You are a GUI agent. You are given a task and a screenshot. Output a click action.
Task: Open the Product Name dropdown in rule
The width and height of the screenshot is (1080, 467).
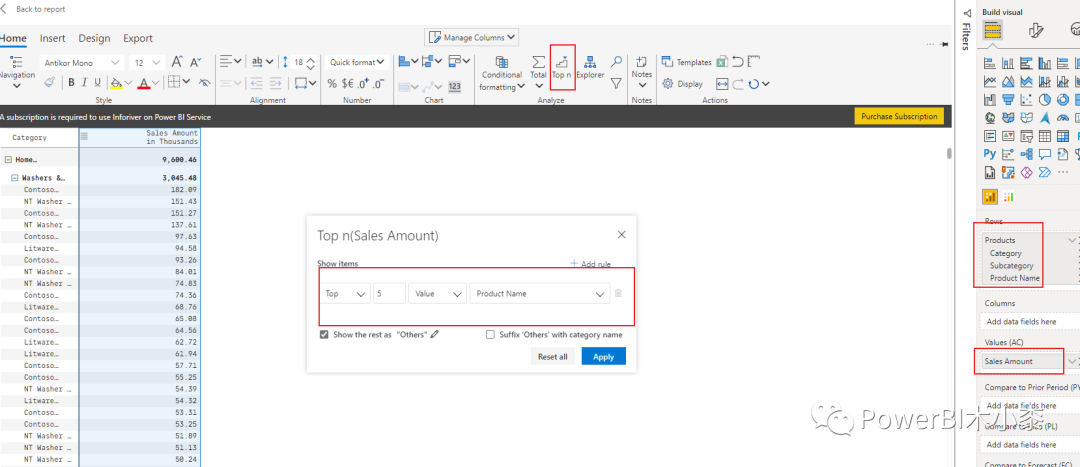coord(539,293)
